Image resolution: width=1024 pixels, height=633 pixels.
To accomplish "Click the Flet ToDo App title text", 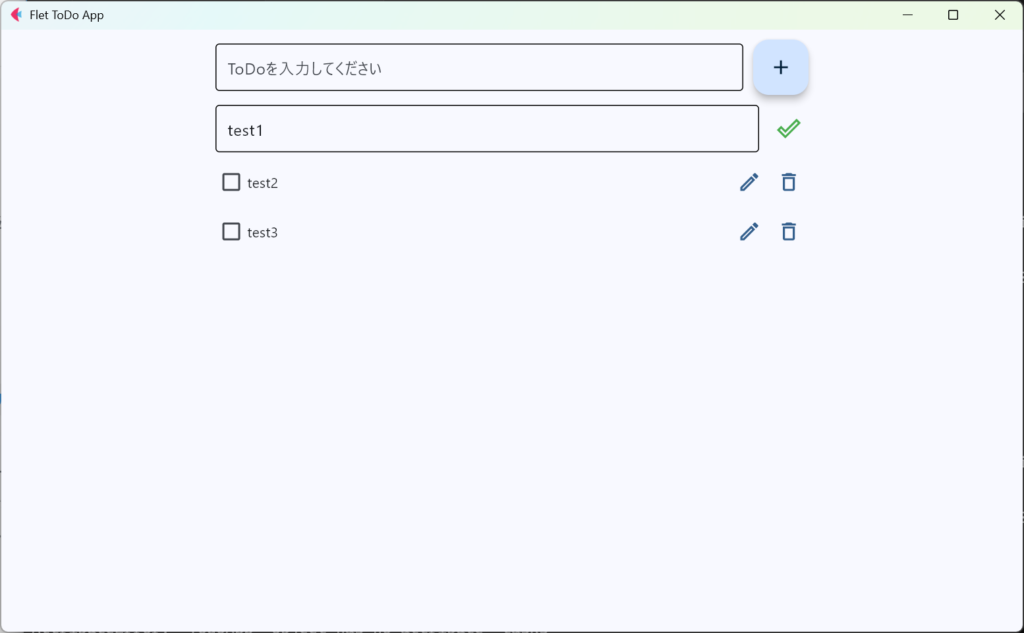I will click(x=67, y=15).
